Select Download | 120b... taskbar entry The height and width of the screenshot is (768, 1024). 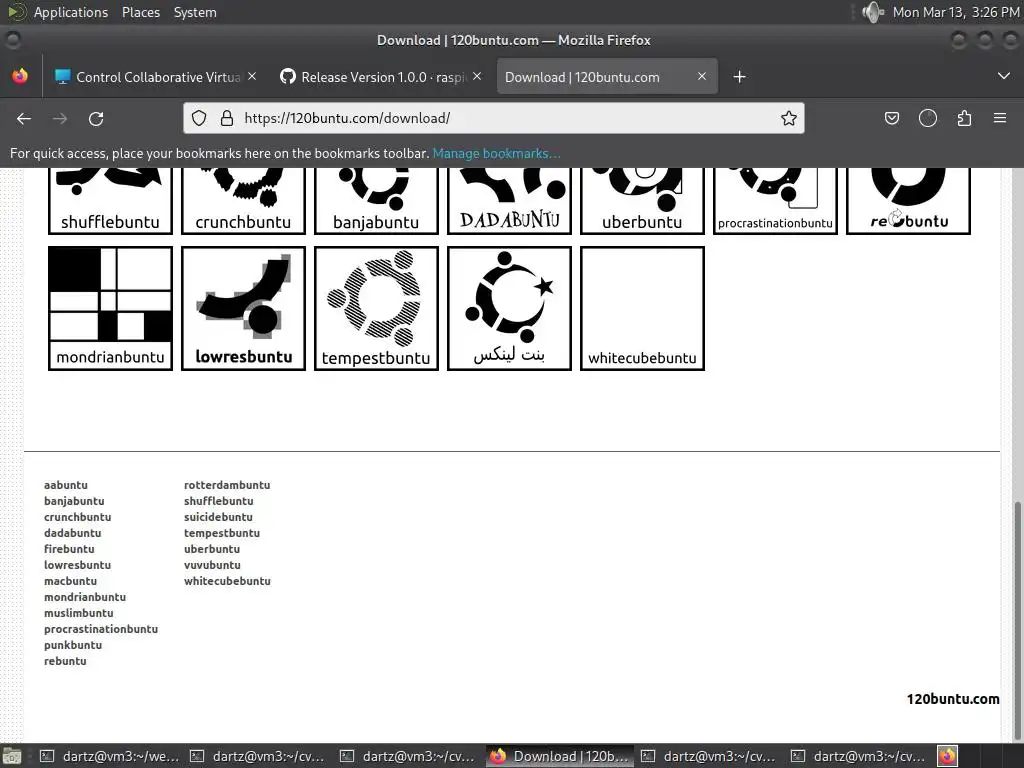pyautogui.click(x=560, y=756)
